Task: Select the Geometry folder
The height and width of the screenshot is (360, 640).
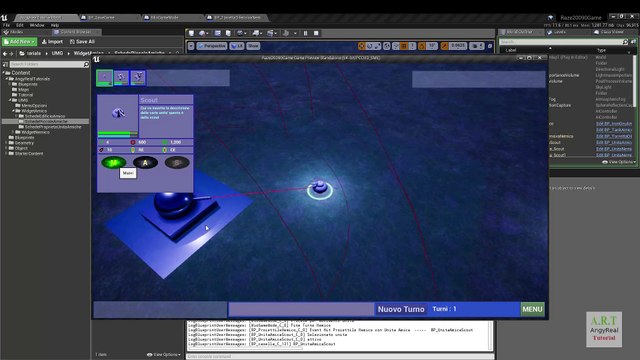Action: (x=21, y=143)
